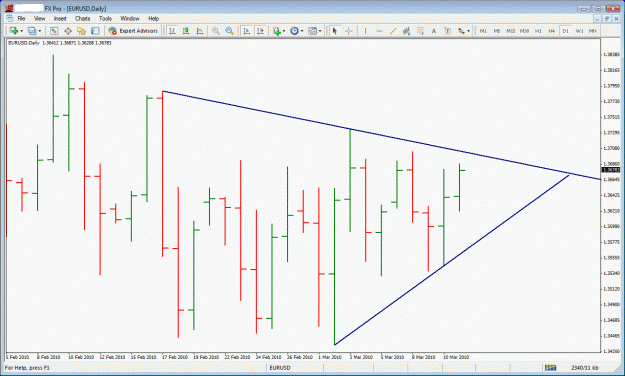Open the Indicators list icon

tap(277, 31)
